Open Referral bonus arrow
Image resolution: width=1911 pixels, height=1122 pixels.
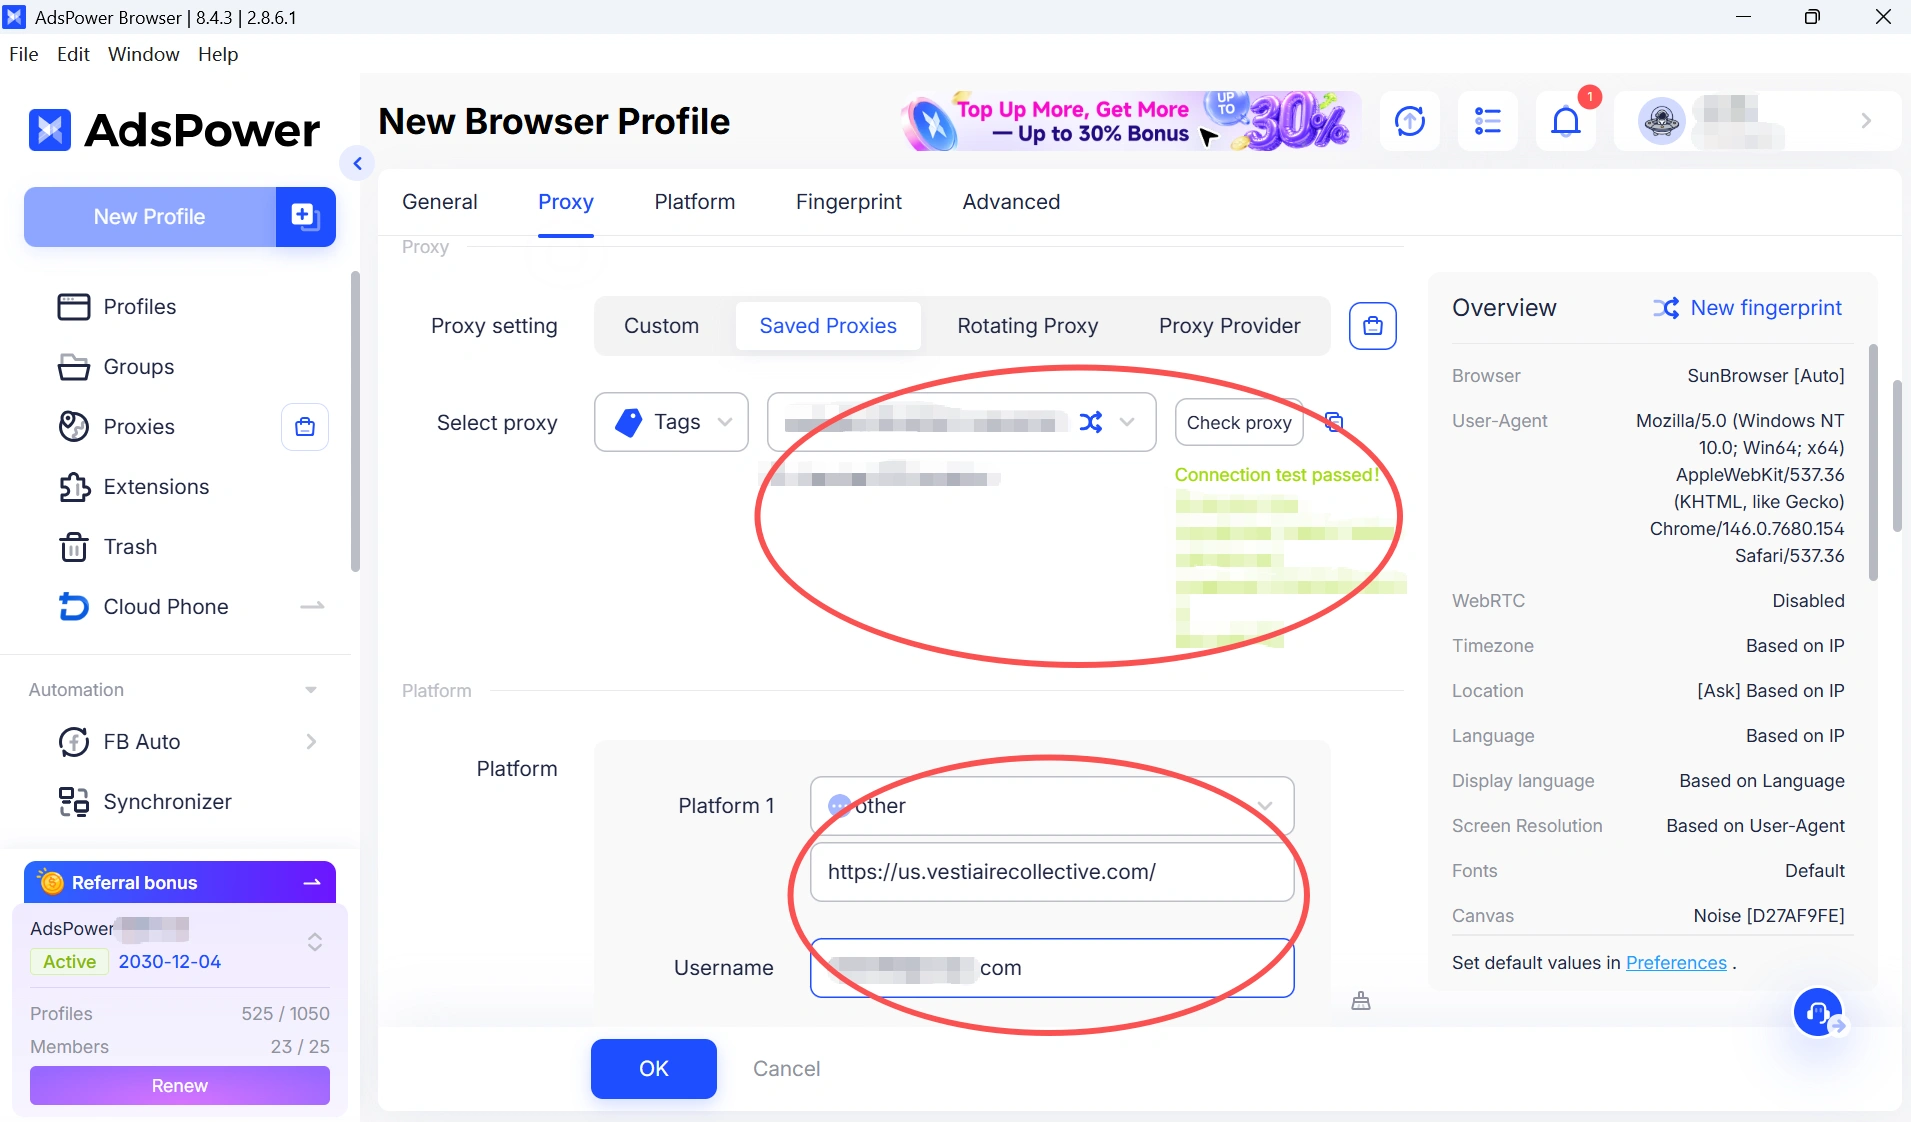[x=312, y=883]
